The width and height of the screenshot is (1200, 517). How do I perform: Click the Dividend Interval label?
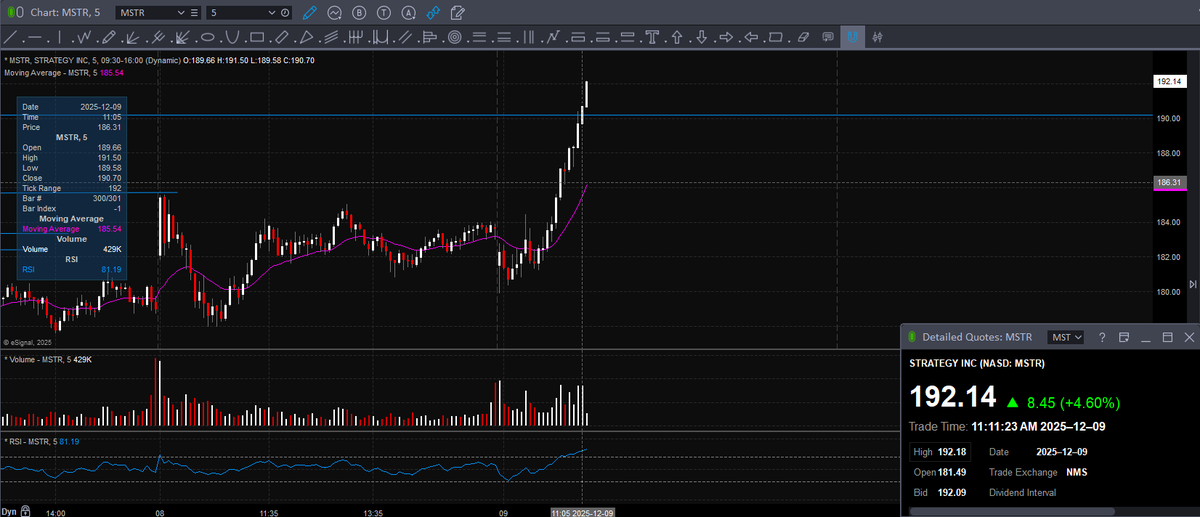point(1022,492)
